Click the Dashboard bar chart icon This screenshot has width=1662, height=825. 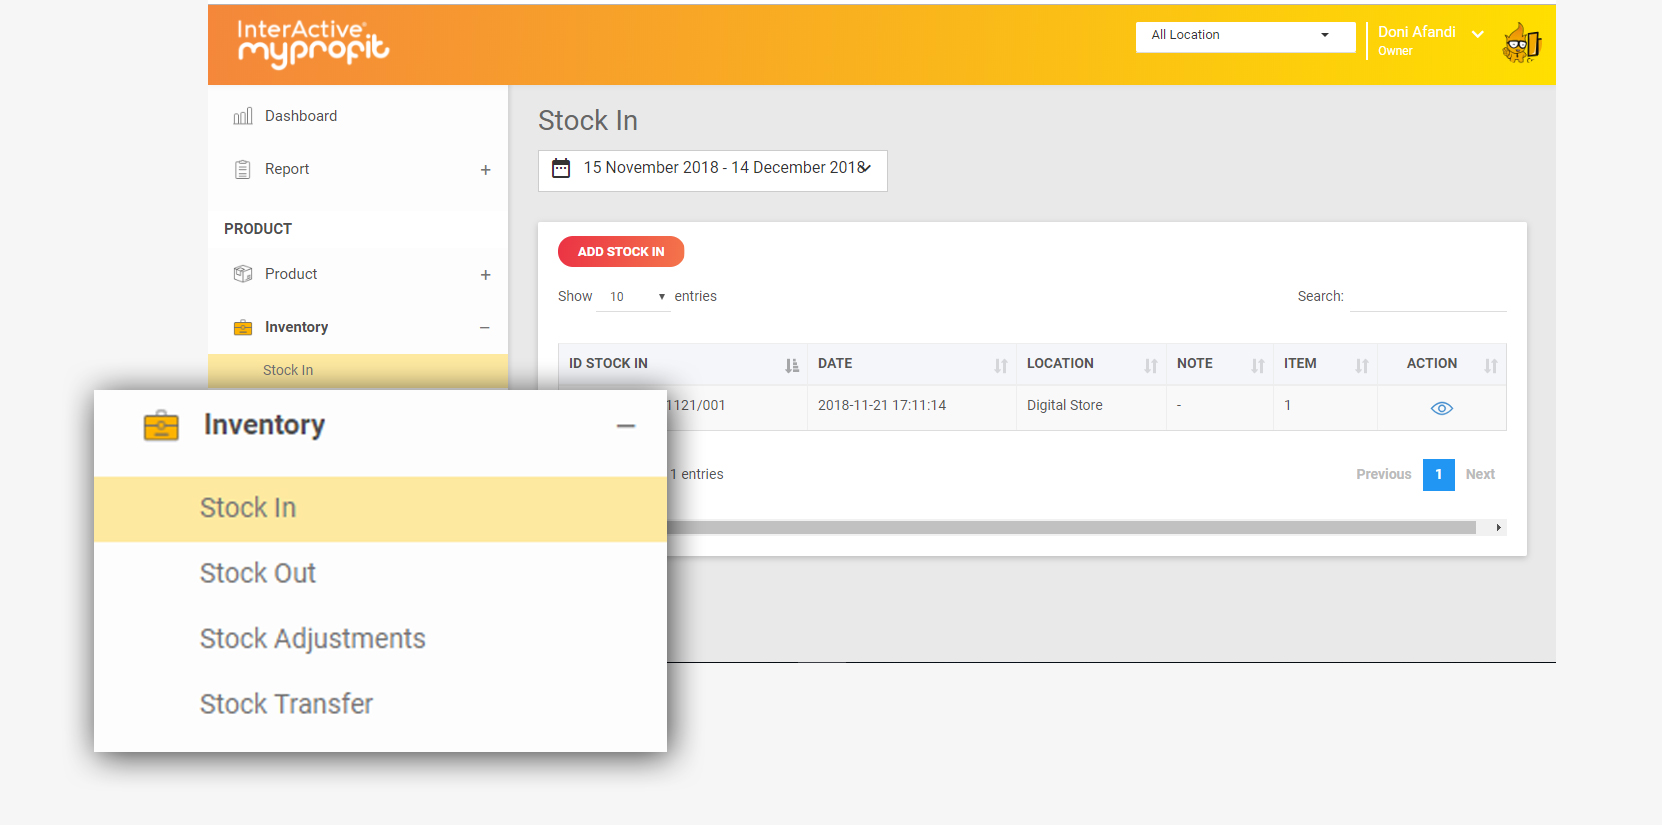242,117
